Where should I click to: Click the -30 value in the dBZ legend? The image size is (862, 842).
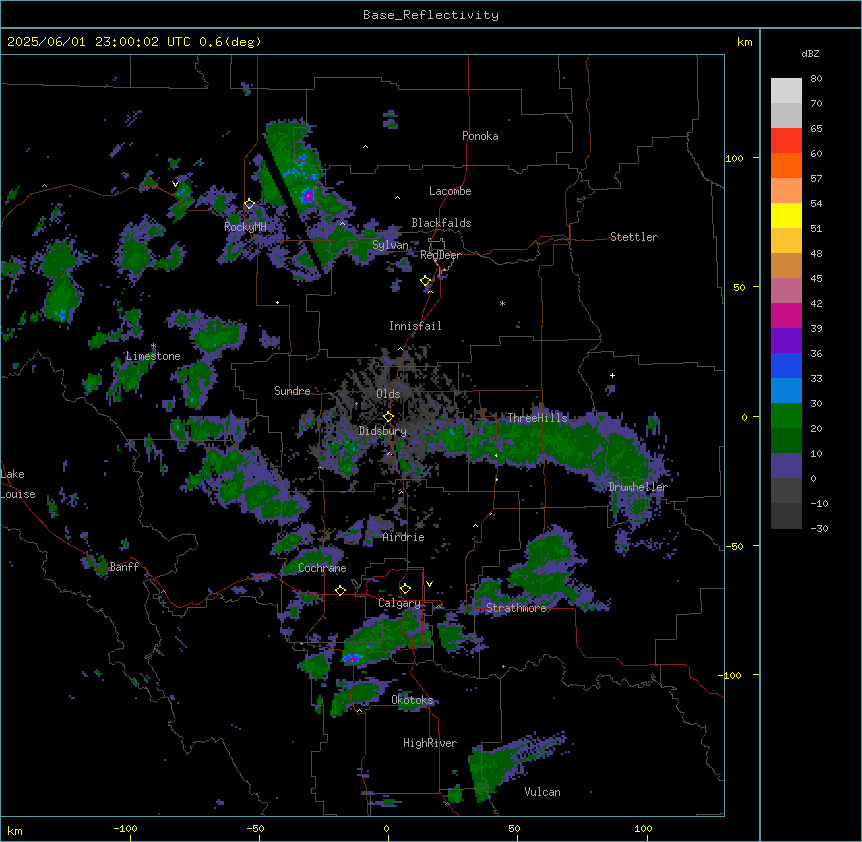click(x=819, y=528)
